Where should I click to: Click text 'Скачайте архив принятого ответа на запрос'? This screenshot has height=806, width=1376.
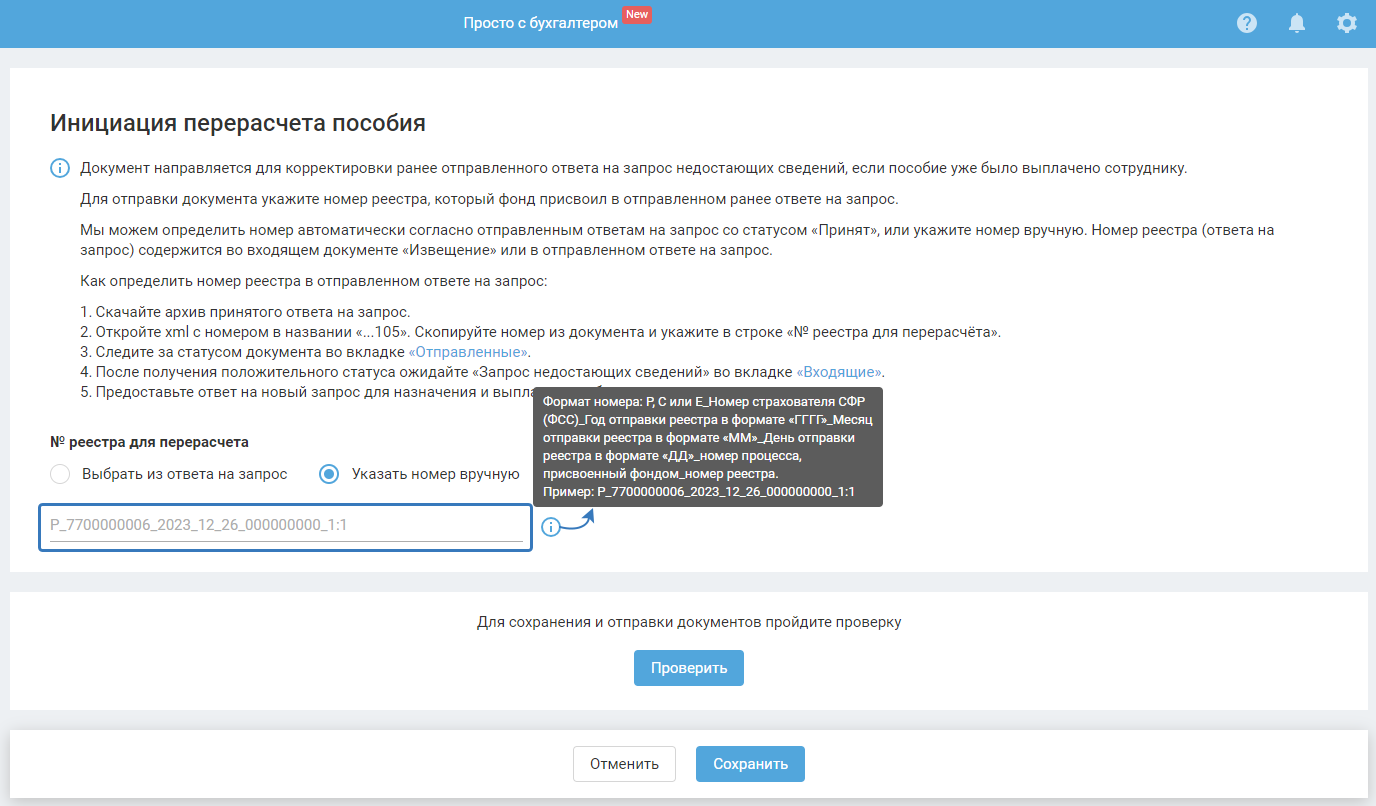[253, 312]
